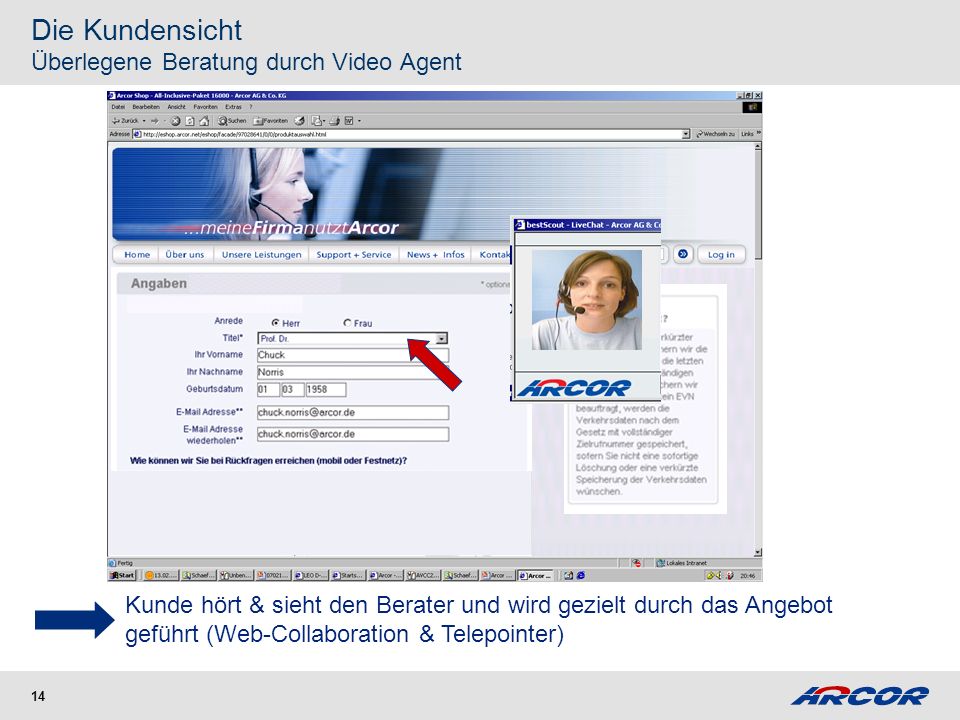
Task: Click the Vorname field containing Chuck
Action: click(353, 355)
